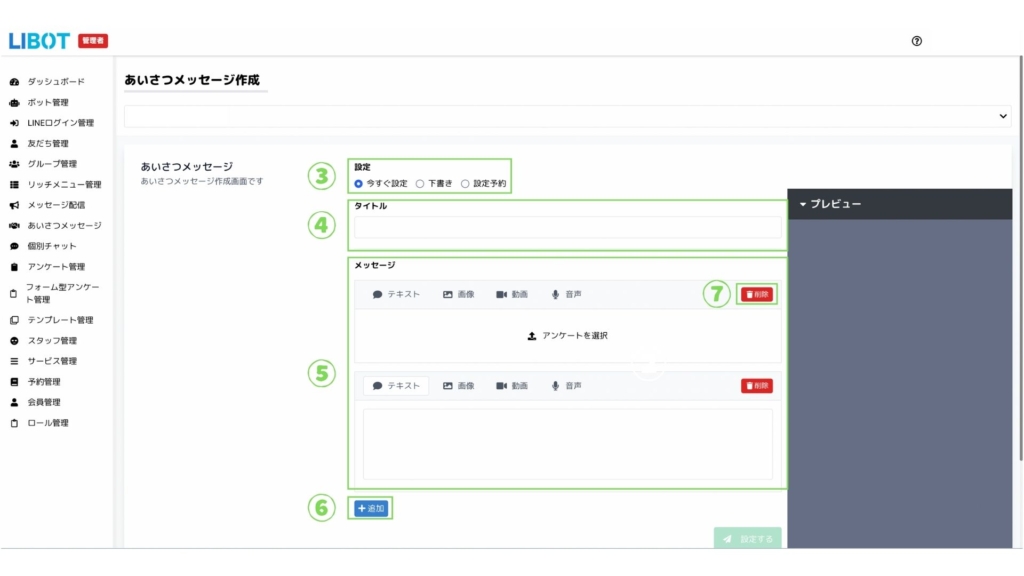Open 予約管理 in the sidebar
Screen dimensions: 1024x576
point(43,382)
